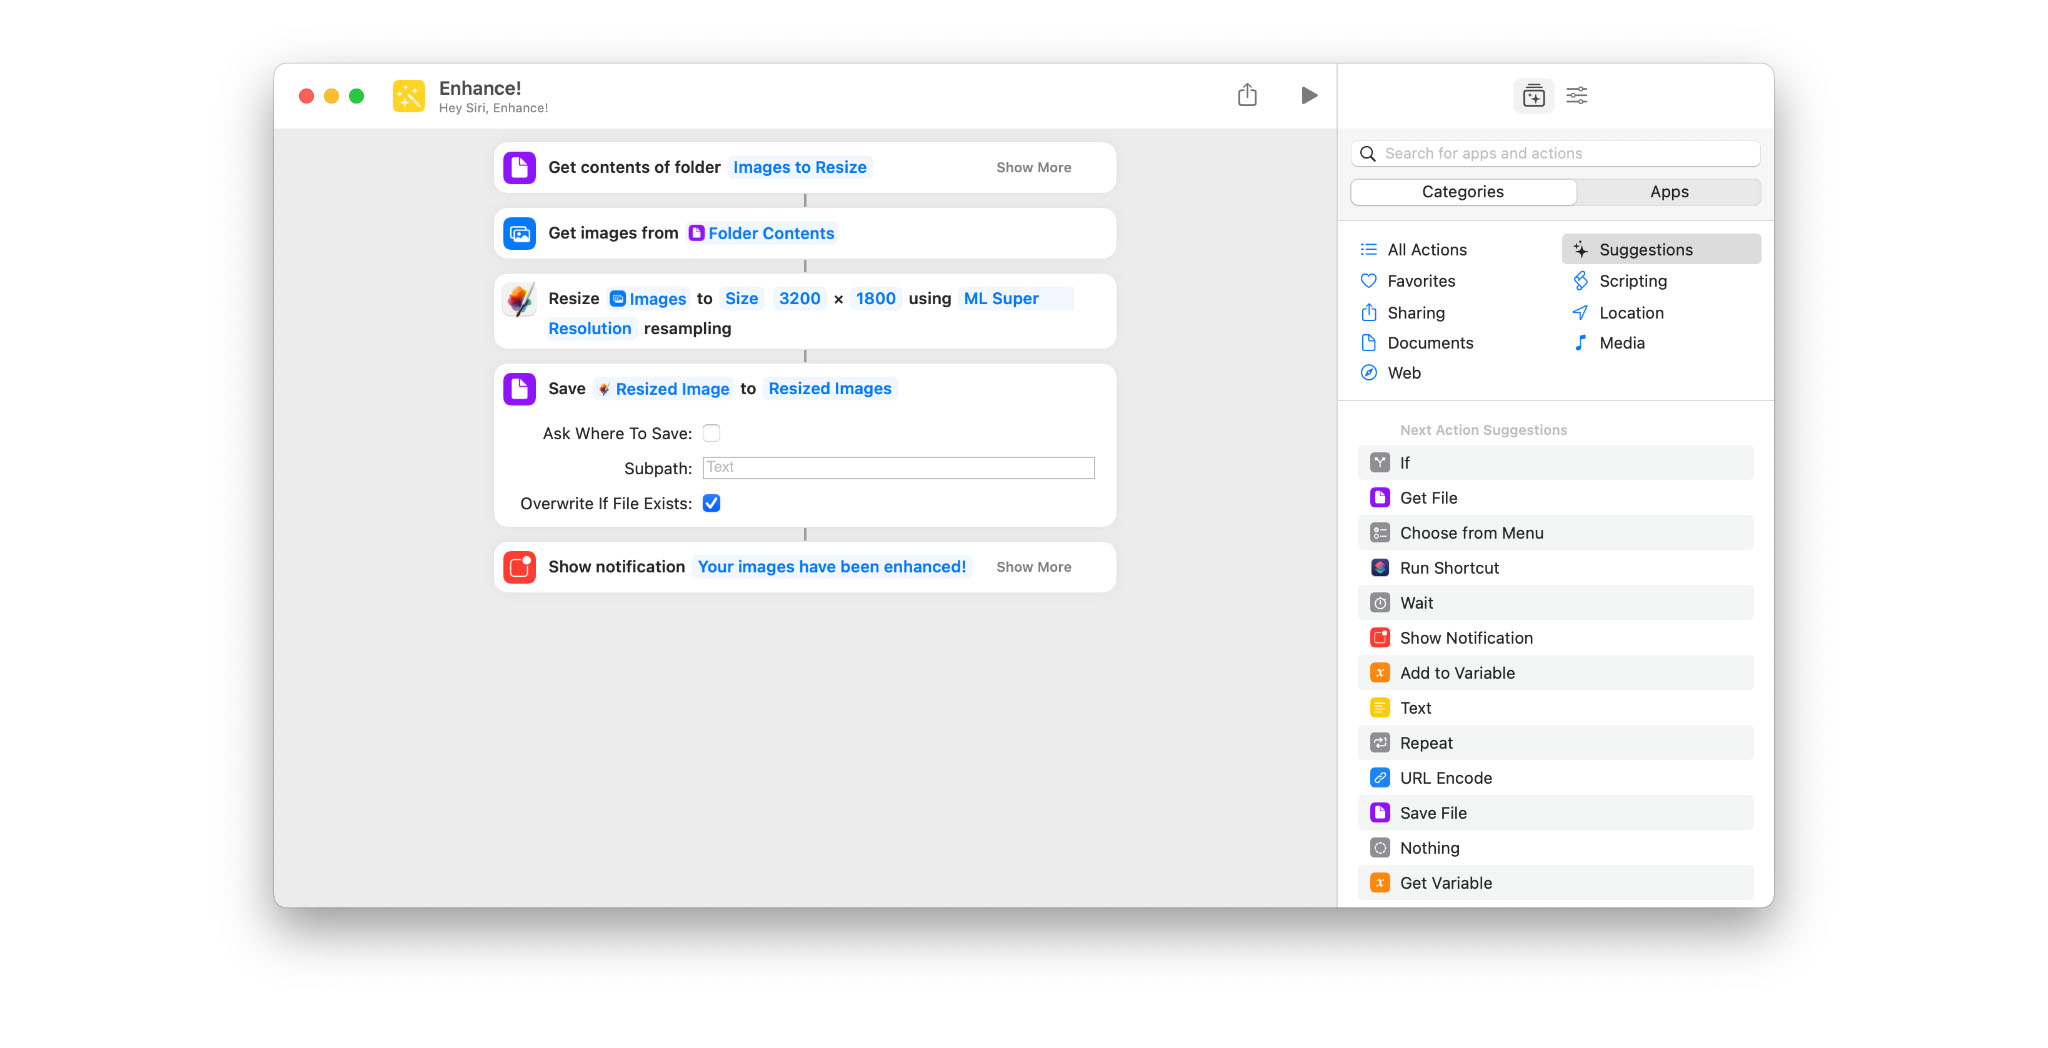Uncheck Overwrite If File Exists checkbox

712,503
